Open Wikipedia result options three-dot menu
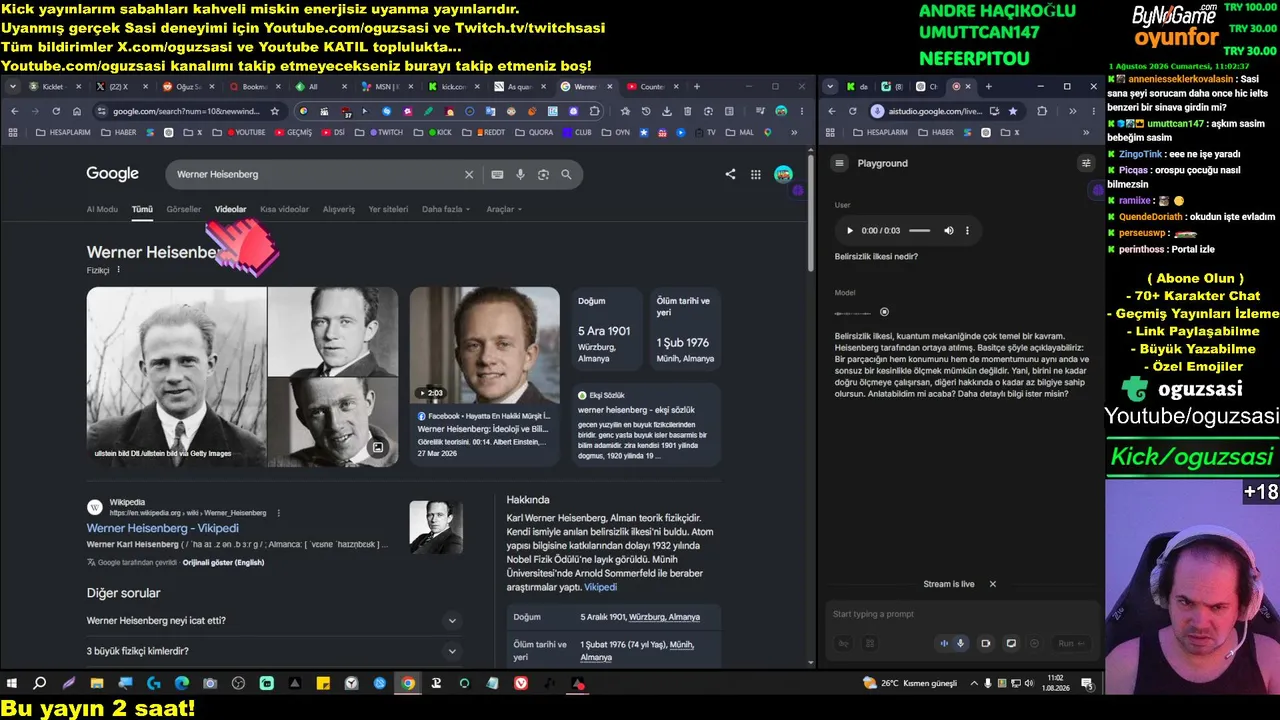 coord(278,513)
